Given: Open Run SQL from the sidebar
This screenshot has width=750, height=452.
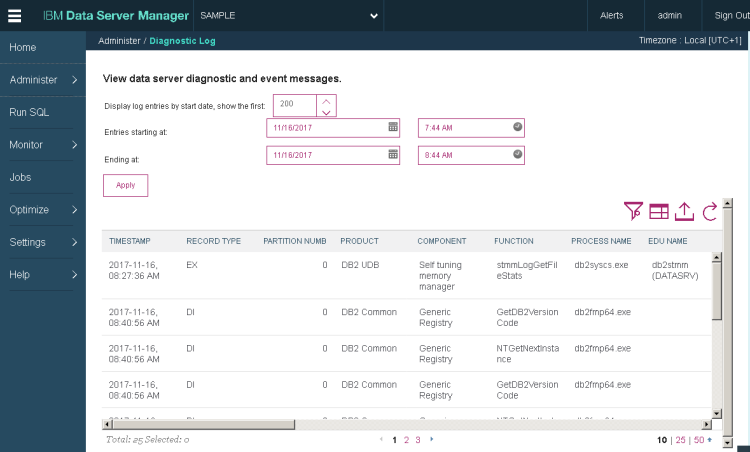Looking at the screenshot, I should click(x=43, y=112).
